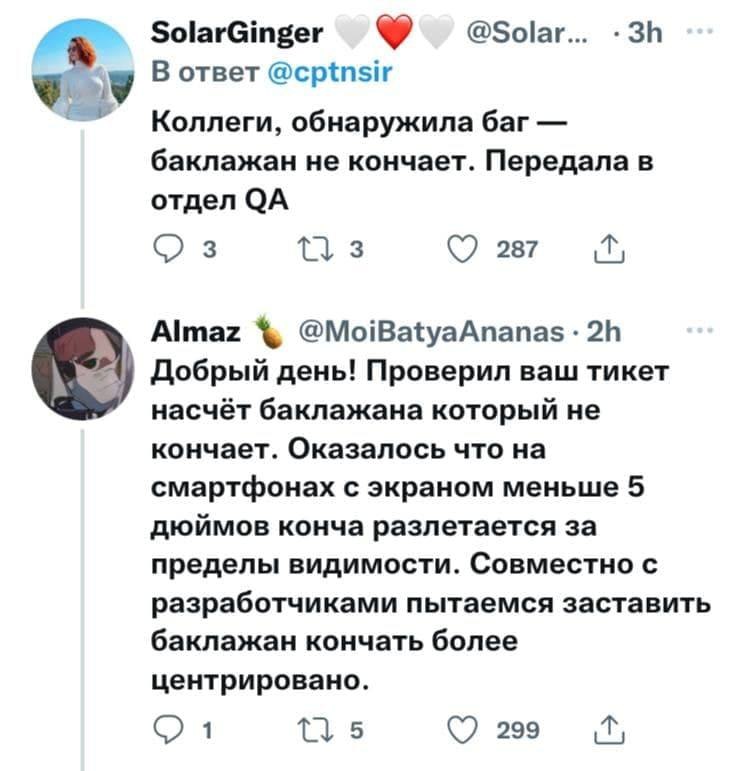The width and height of the screenshot is (749, 771).
Task: Share SolarGinger's tweet
Action: [x=606, y=248]
